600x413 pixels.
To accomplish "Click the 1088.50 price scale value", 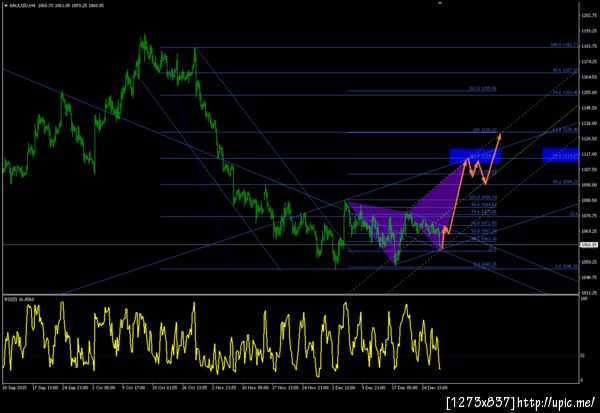I will pos(589,200).
